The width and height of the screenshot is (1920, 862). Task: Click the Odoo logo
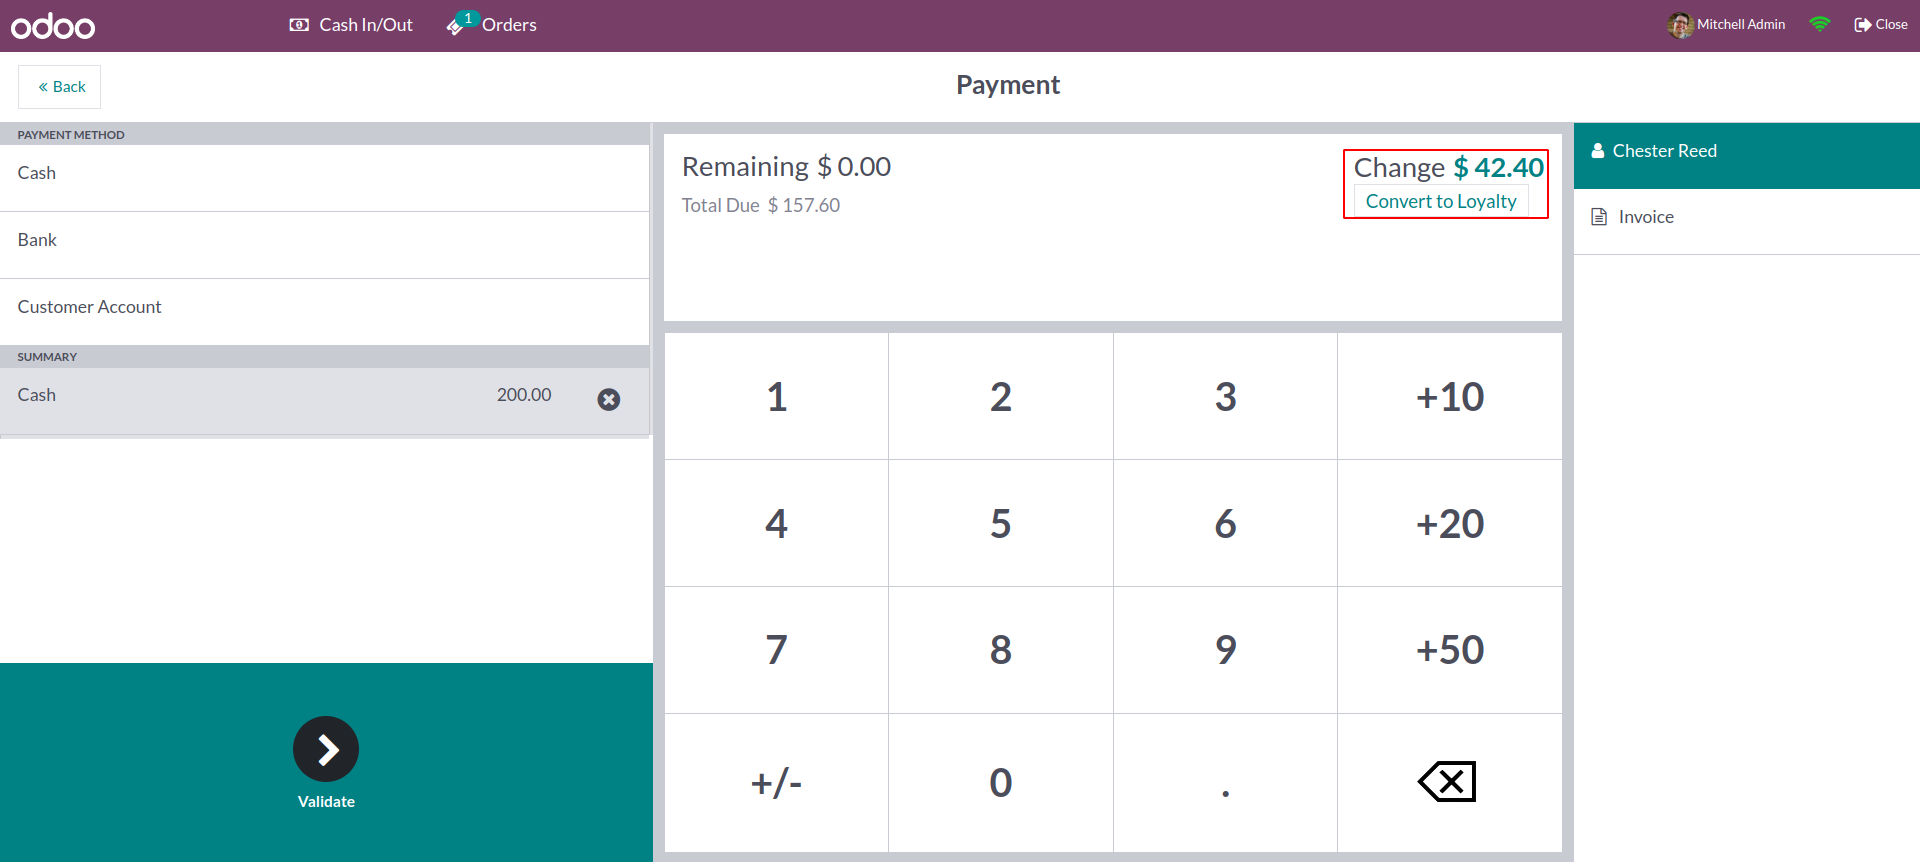53,26
